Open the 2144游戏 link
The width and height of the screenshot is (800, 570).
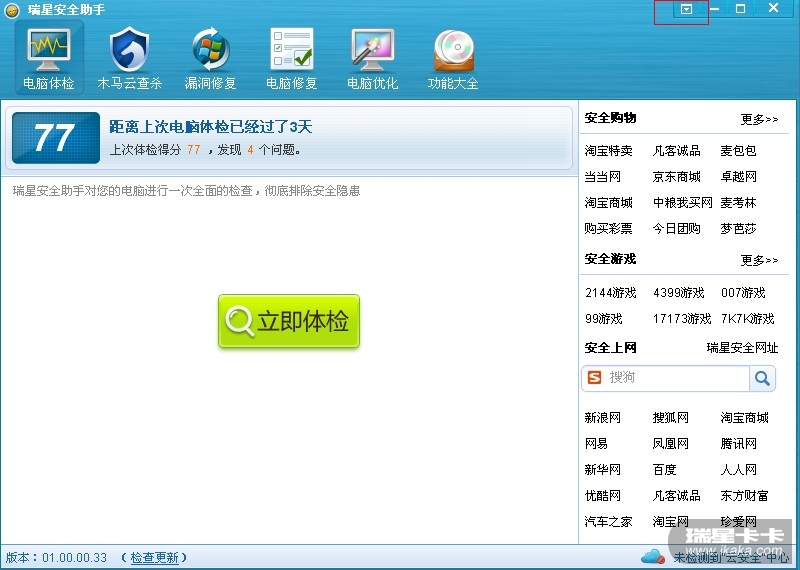point(611,293)
